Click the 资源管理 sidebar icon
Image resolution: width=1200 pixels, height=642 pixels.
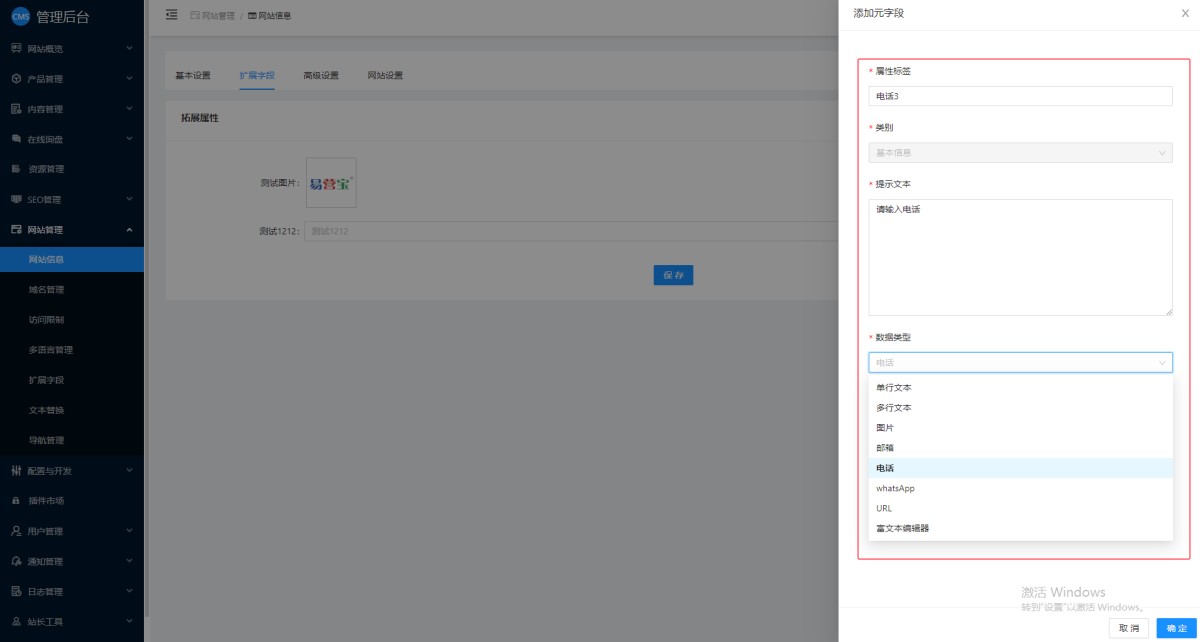(x=16, y=169)
